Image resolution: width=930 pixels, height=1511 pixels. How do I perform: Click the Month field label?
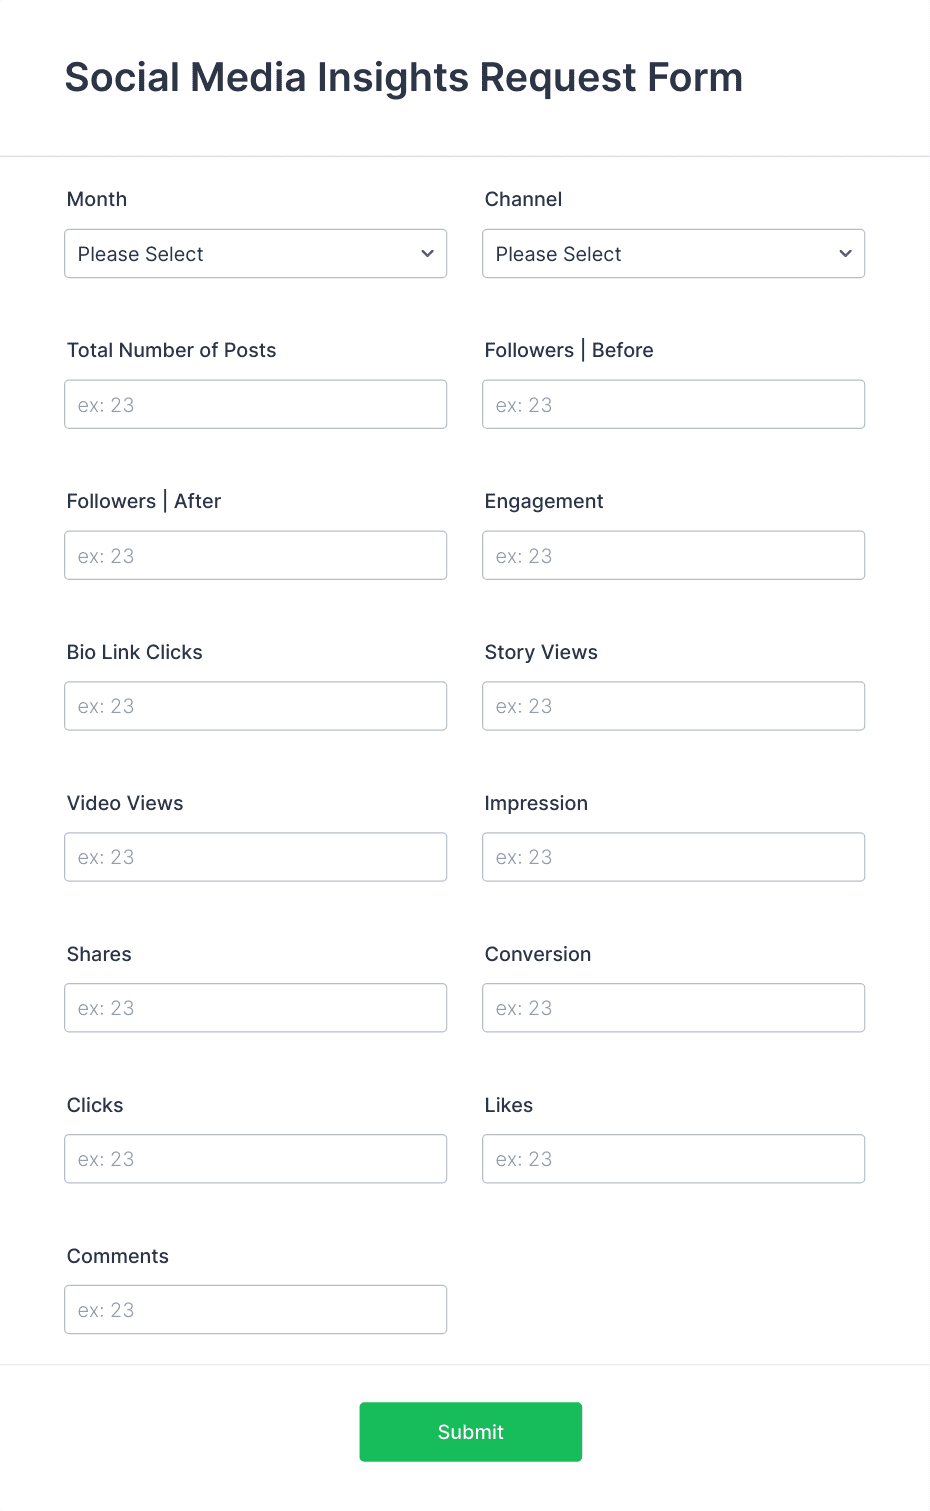(96, 199)
